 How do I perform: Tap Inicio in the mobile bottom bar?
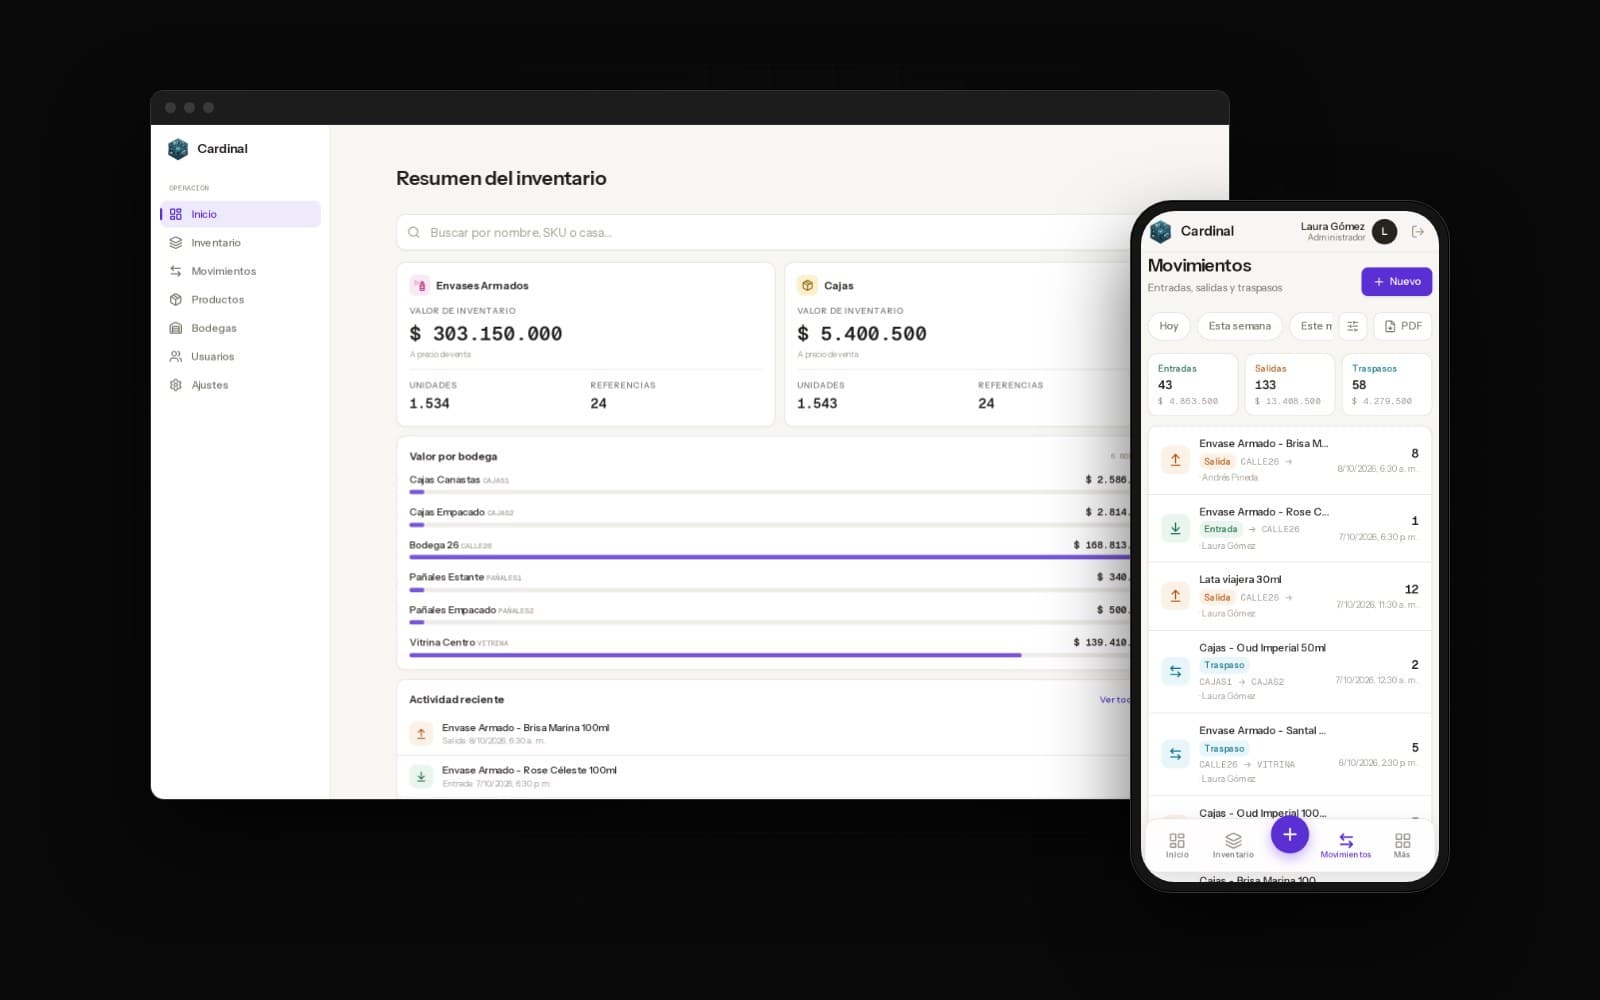click(1177, 846)
